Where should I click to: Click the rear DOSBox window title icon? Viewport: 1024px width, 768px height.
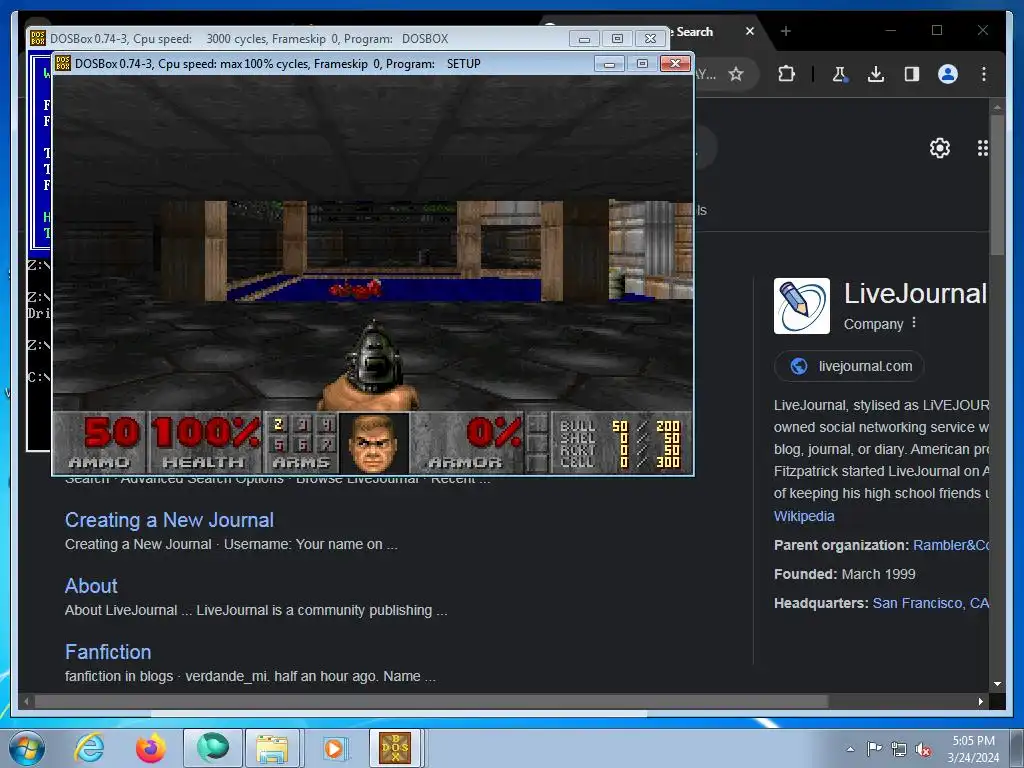tap(38, 39)
